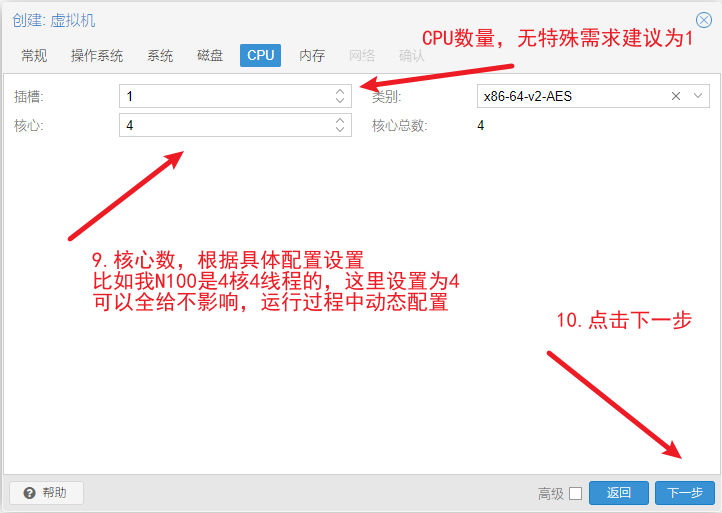This screenshot has height=513, width=722.
Task: Increase the 核心 core count
Action: click(340, 121)
